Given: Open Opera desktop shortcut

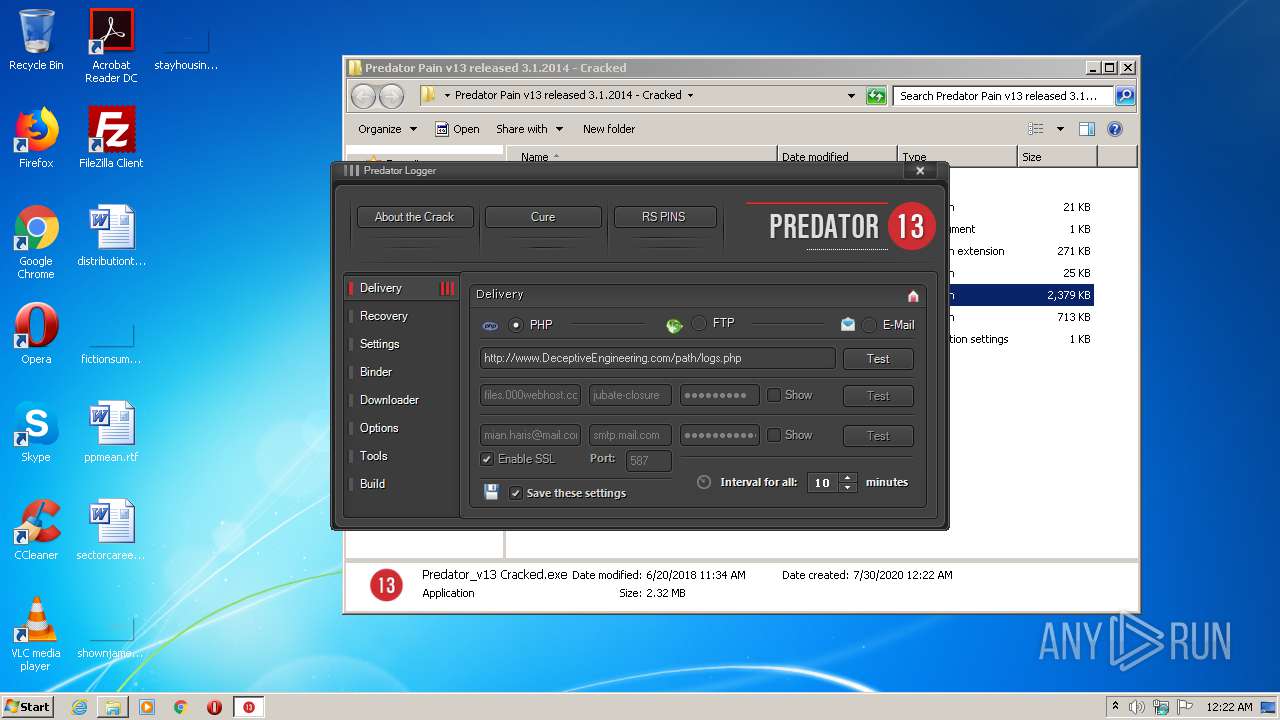Looking at the screenshot, I should tap(36, 334).
